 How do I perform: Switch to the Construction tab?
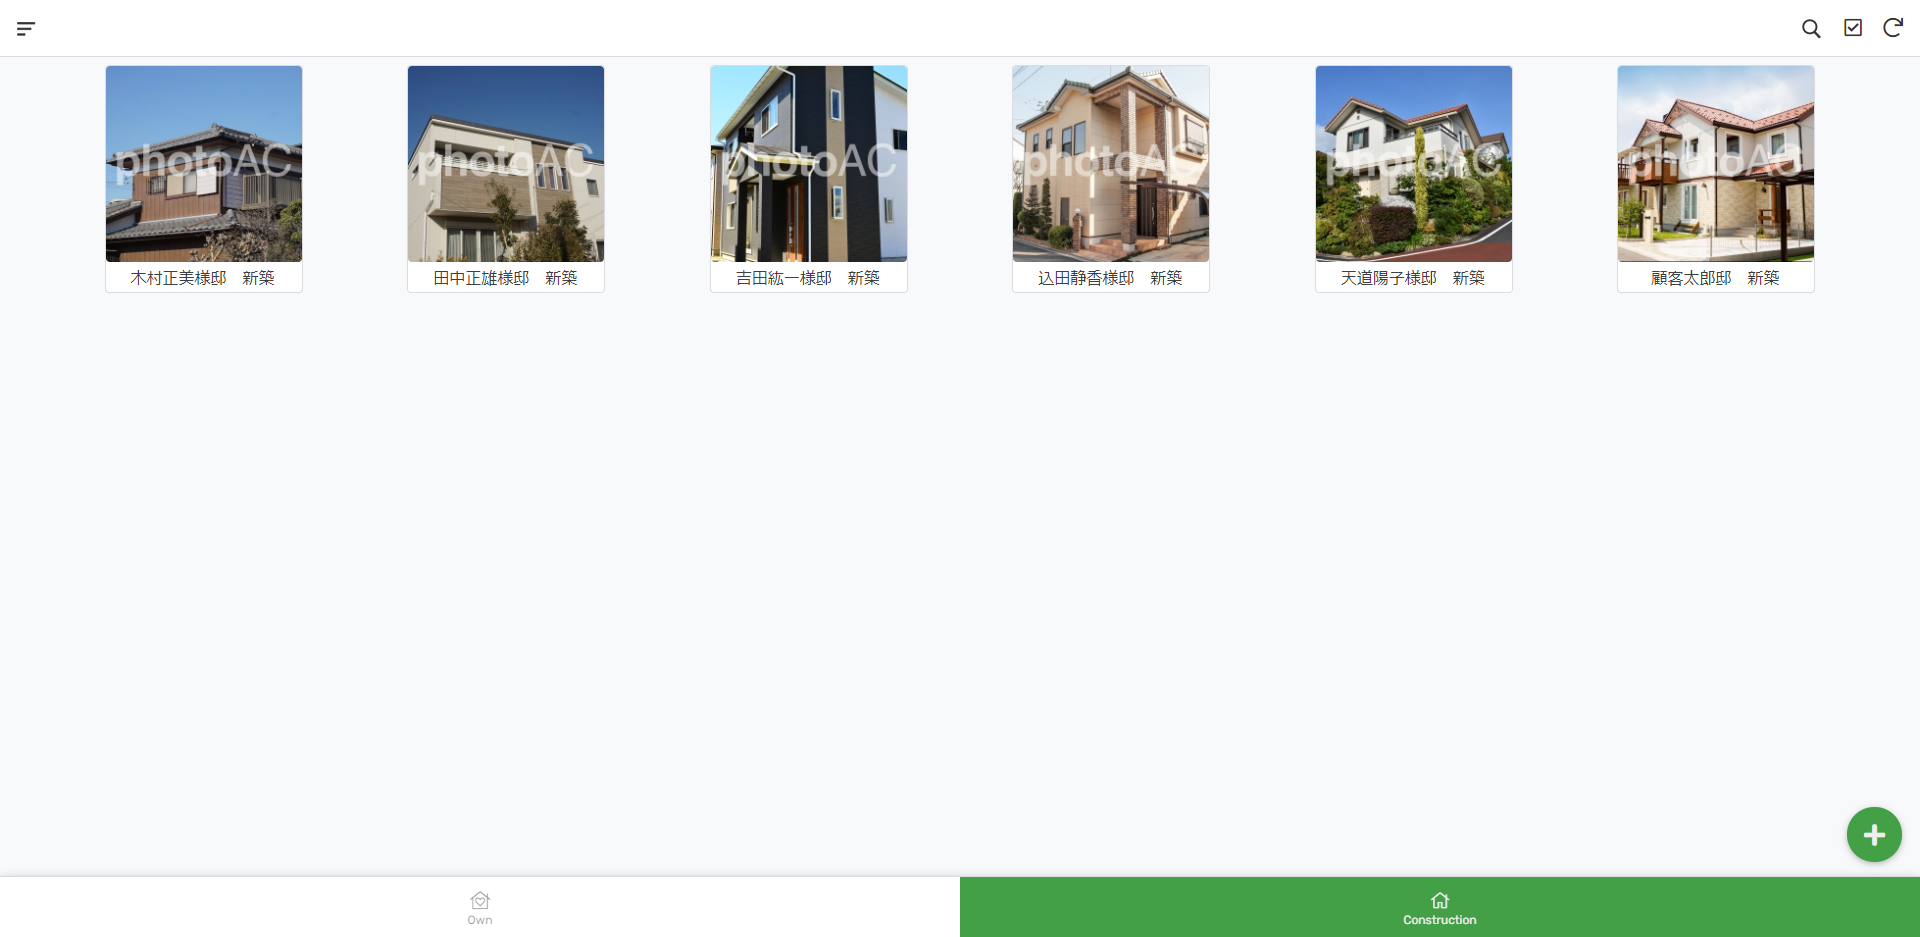(1438, 907)
